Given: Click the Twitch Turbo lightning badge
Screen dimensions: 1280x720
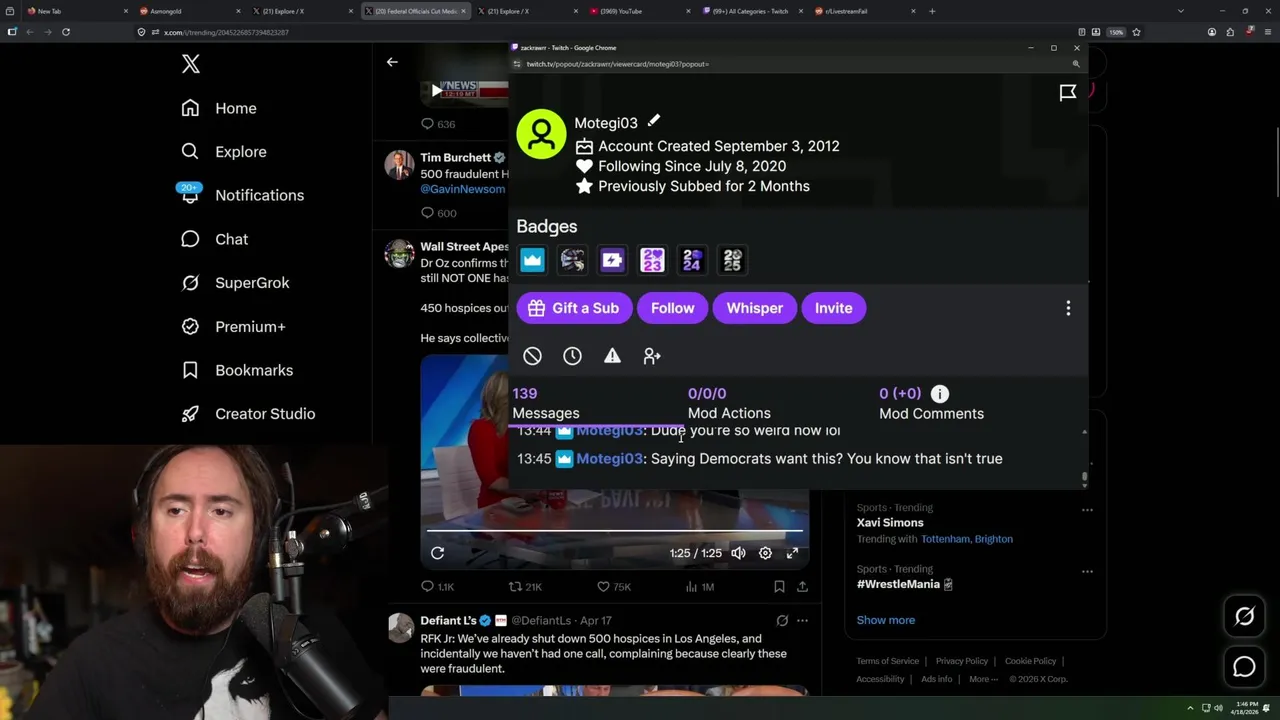Looking at the screenshot, I should (x=612, y=260).
